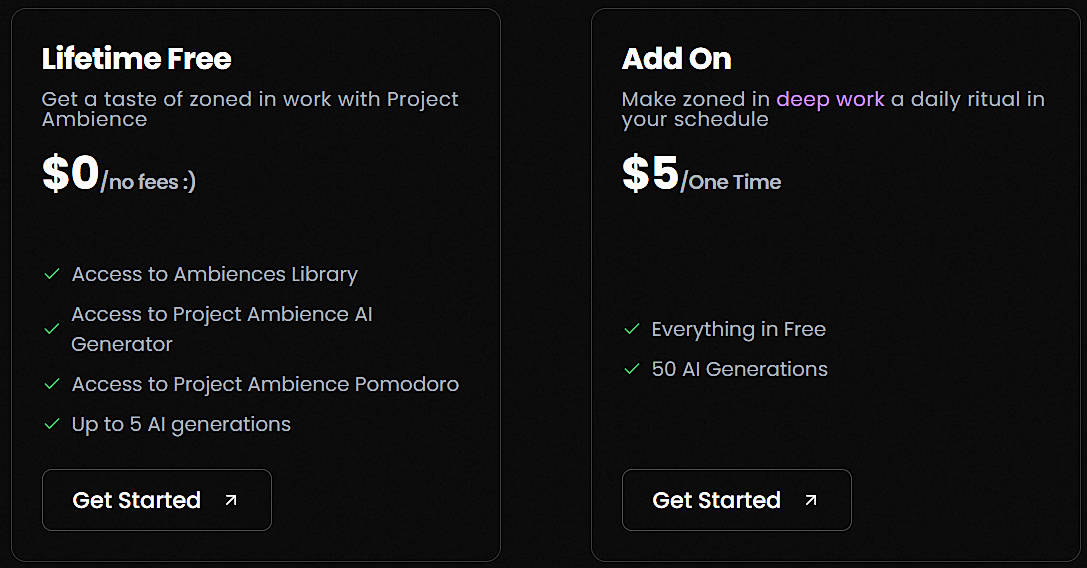Click the $0 price label
Screen dimensions: 1087x568
pos(71,175)
